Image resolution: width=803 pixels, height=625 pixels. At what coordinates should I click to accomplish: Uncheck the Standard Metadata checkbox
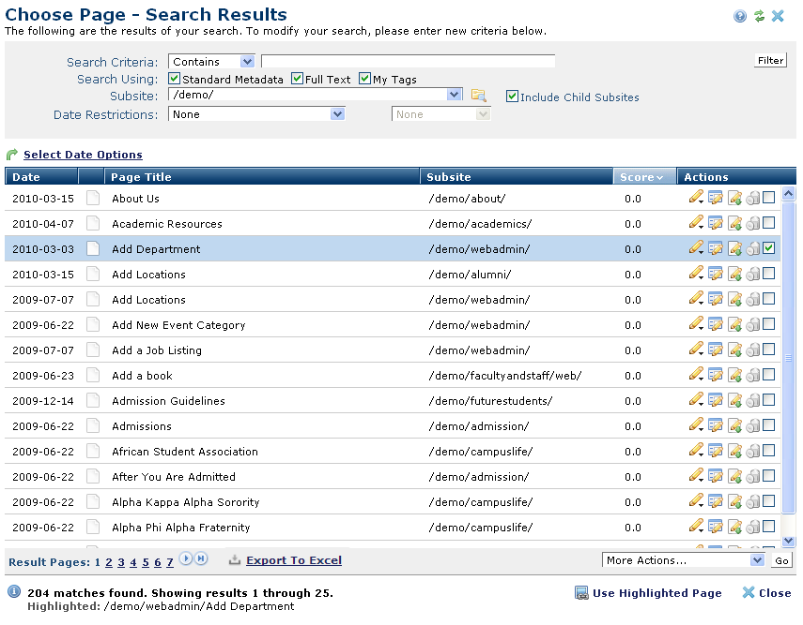174,79
